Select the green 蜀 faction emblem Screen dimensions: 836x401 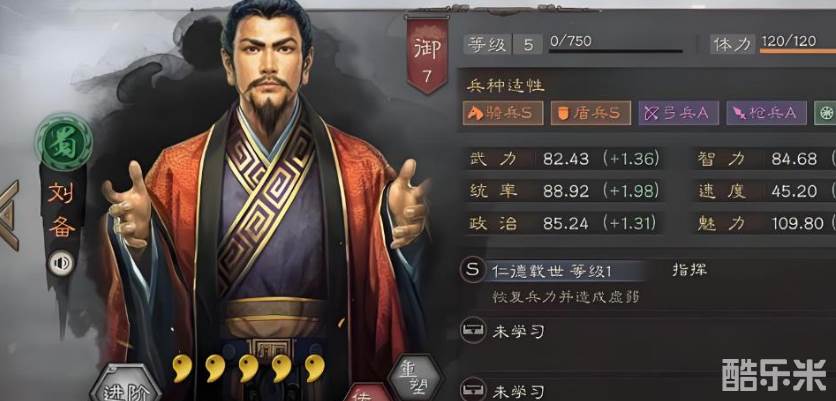65,141
